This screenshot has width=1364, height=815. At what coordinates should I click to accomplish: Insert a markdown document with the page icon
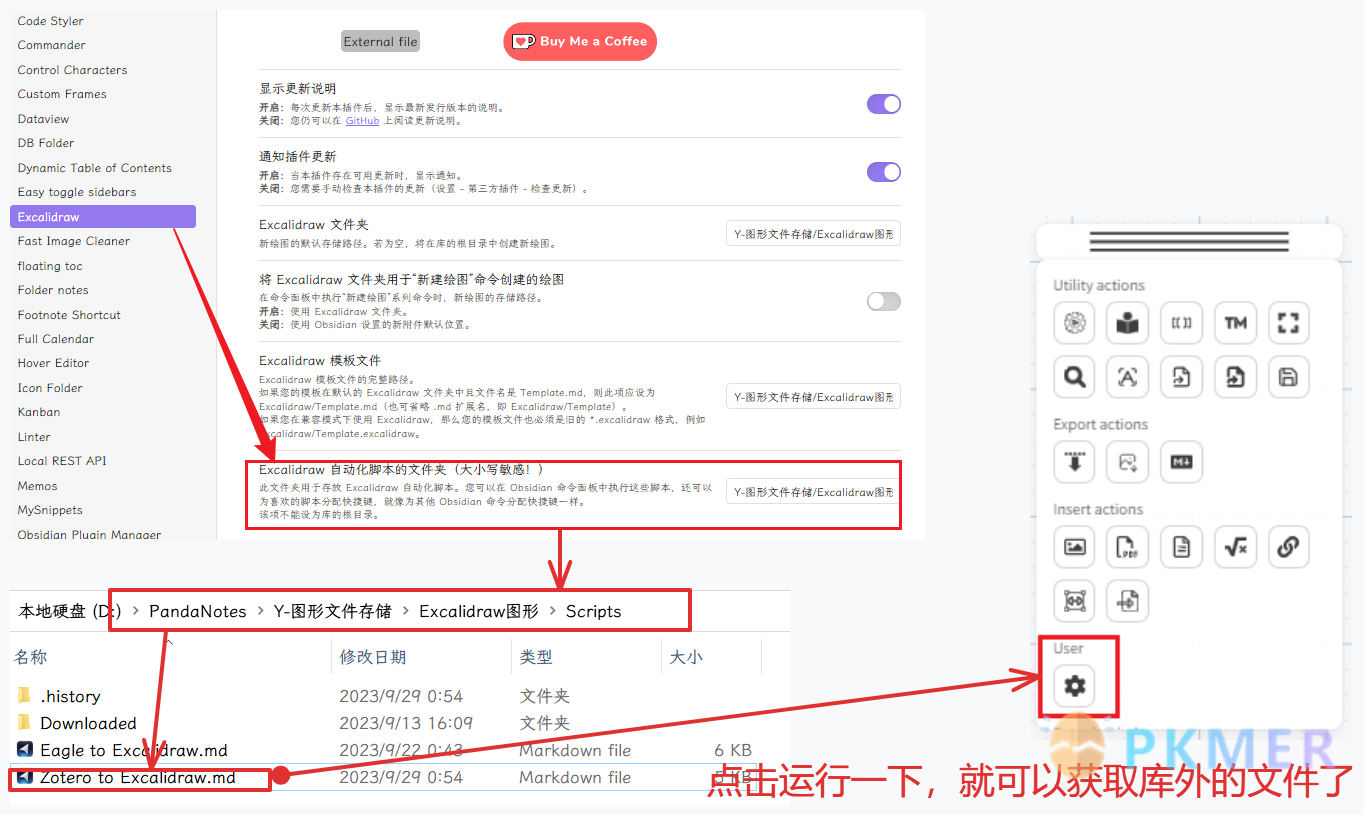[x=1181, y=547]
